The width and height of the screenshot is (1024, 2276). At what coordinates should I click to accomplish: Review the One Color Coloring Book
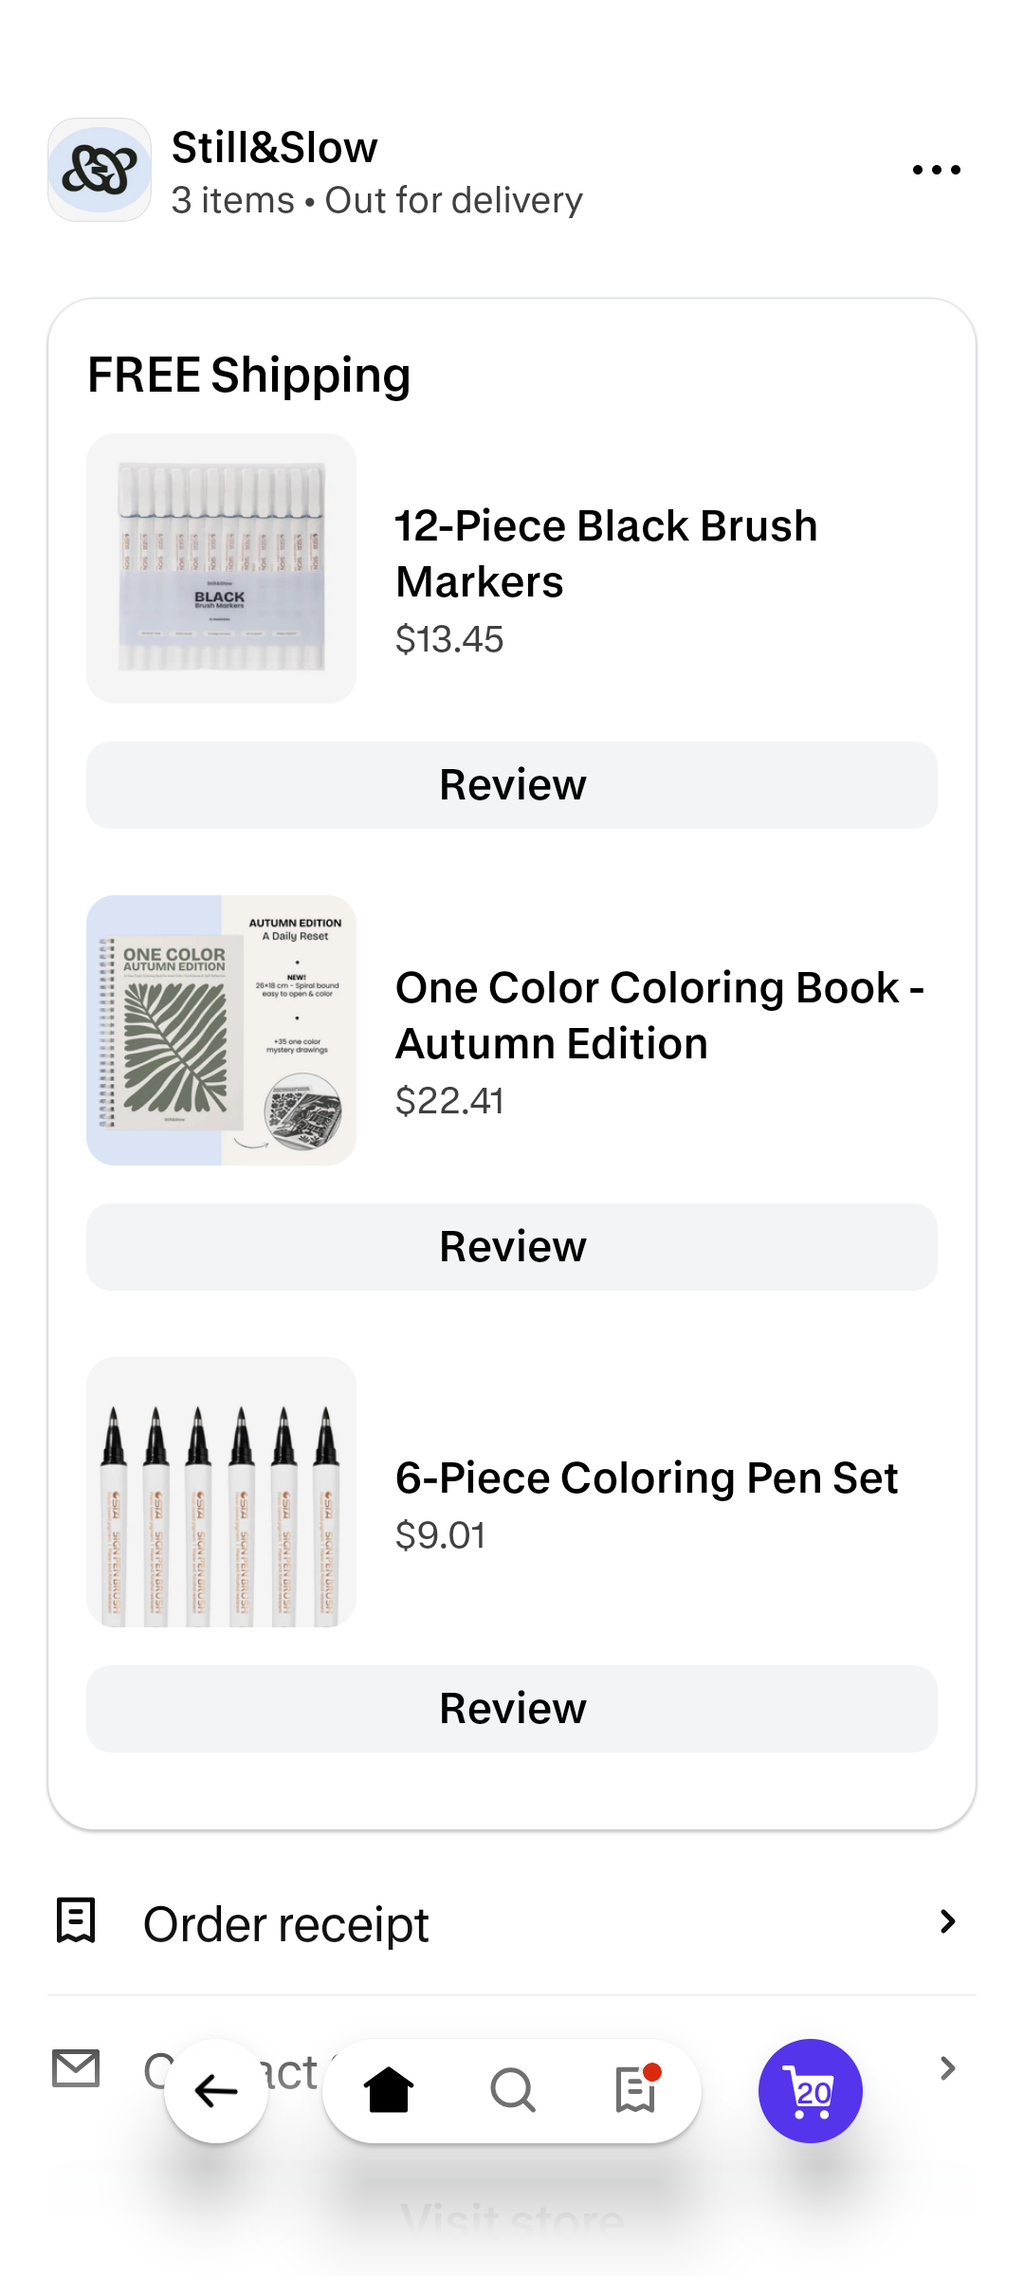[512, 1247]
